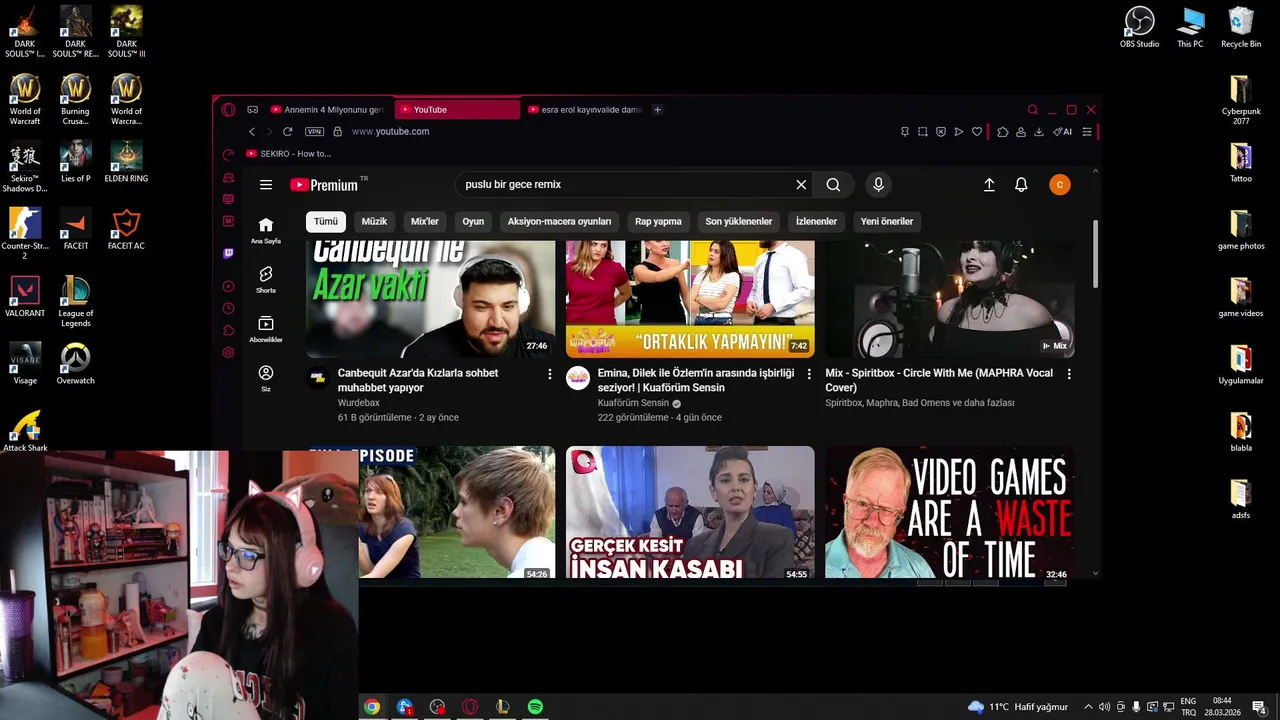Open History clock in Opera sidebar
1280x720 pixels.
228,308
